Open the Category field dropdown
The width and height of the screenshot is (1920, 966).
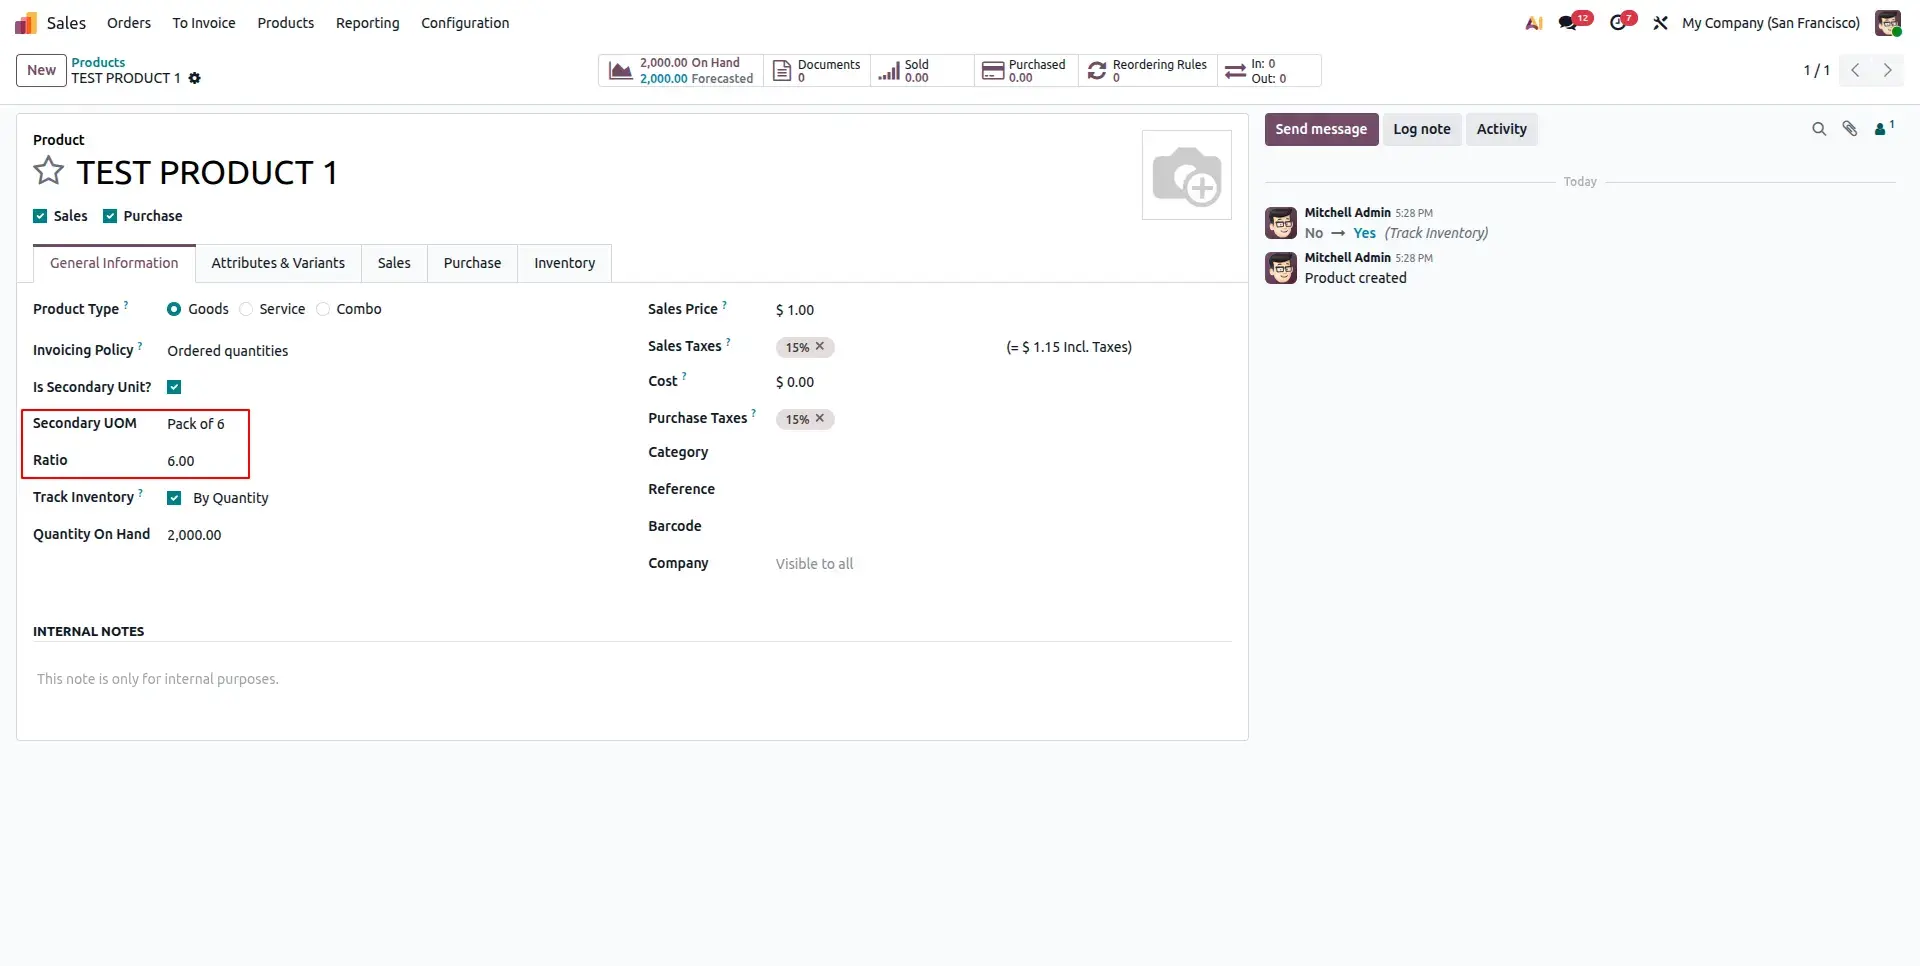pos(1003,453)
